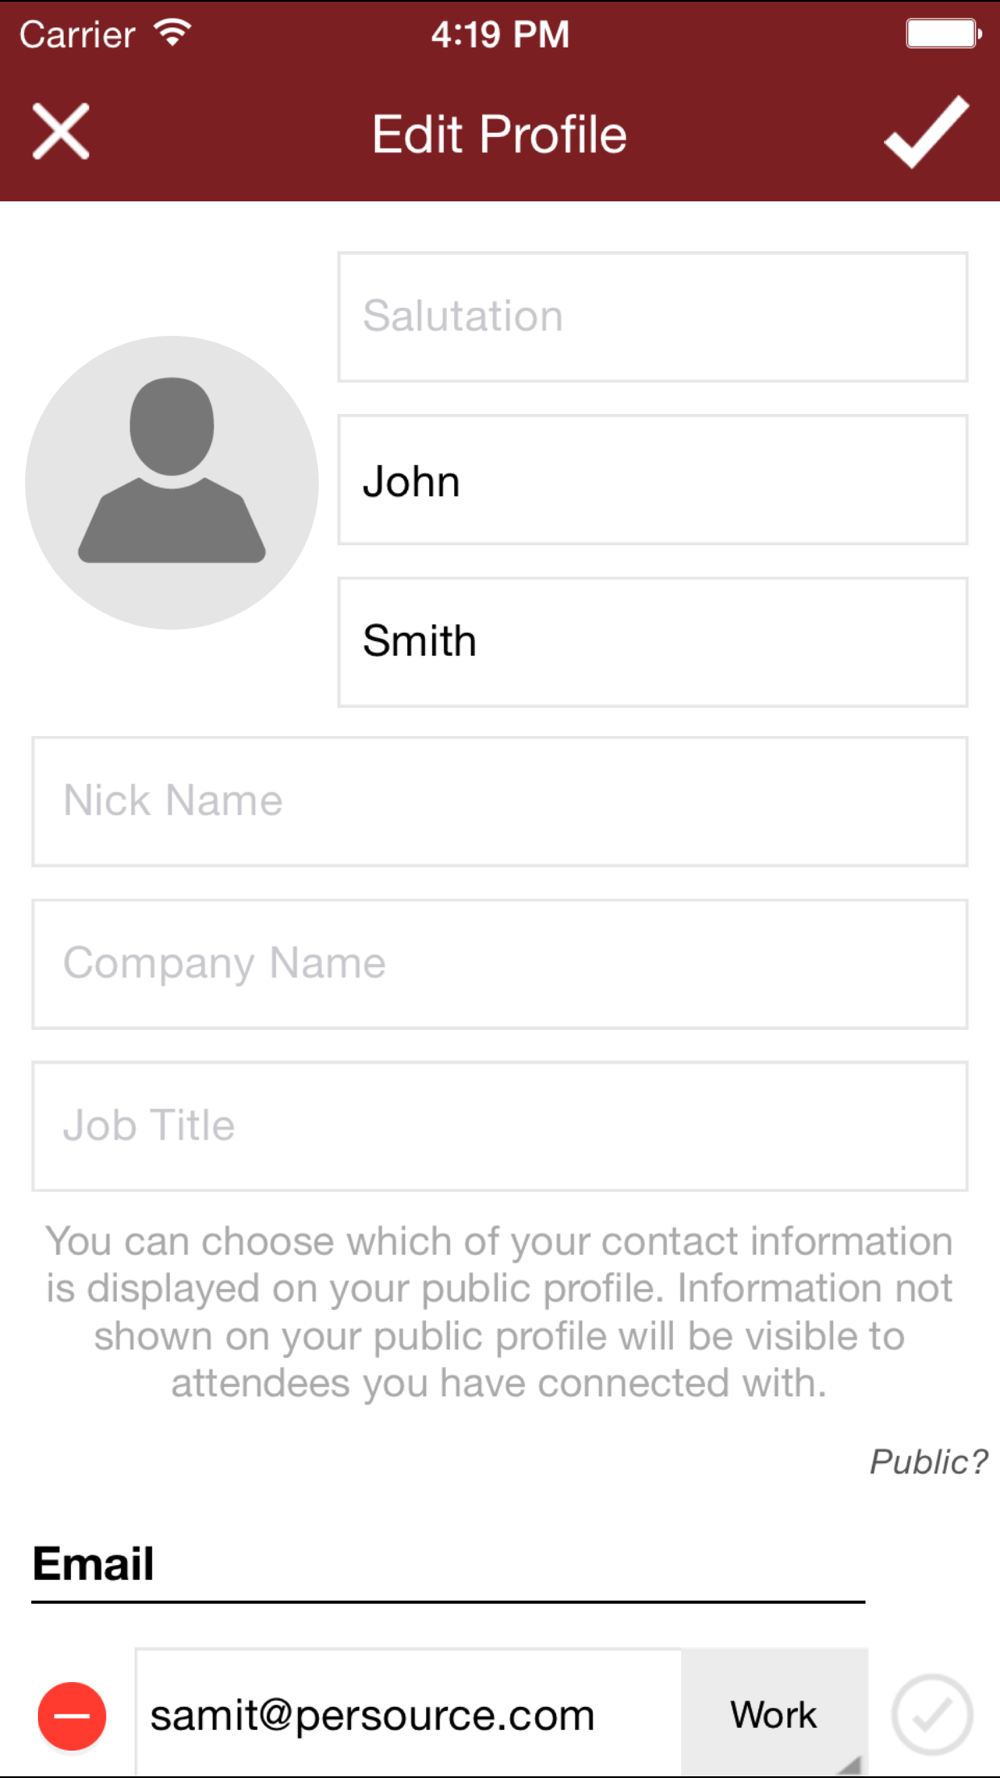Edit the email address samit@persource.com
Image resolution: width=1000 pixels, height=1778 pixels.
click(409, 1713)
